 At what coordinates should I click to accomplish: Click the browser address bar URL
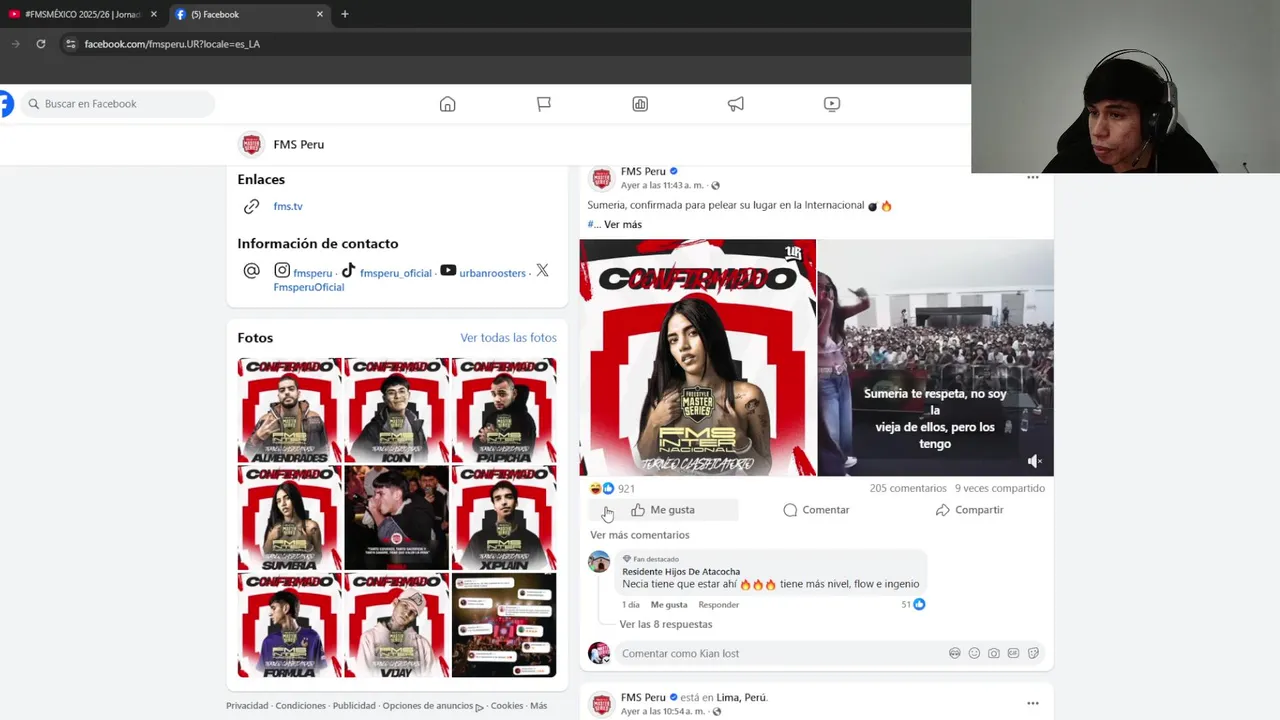[172, 44]
